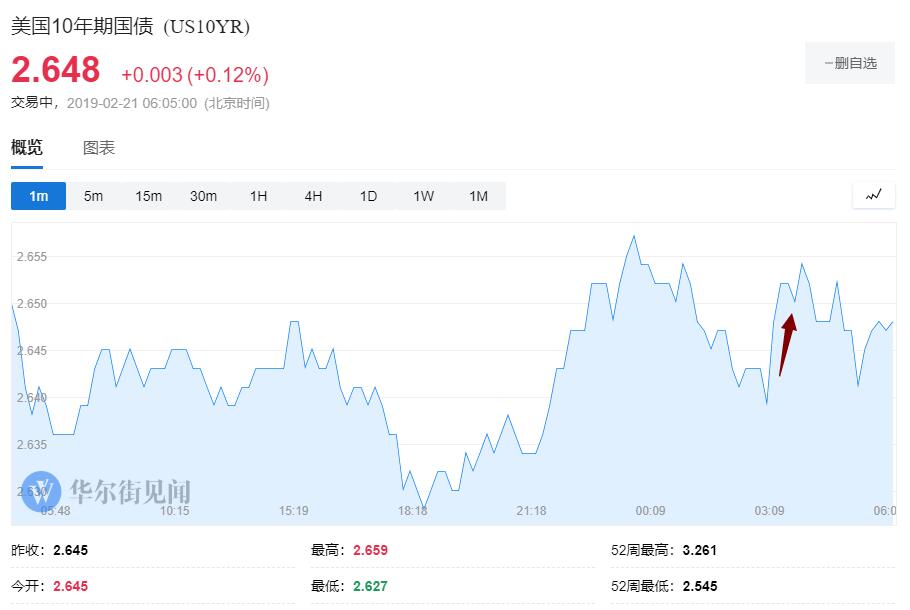Open the chart type line icon
Image resolution: width=910 pixels, height=610 pixels.
(x=874, y=195)
